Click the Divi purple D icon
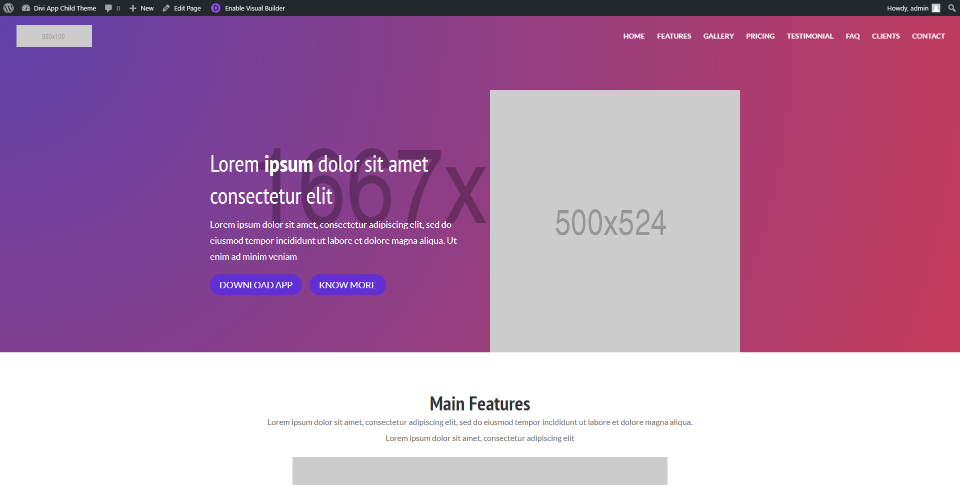960x485 pixels. (216, 8)
